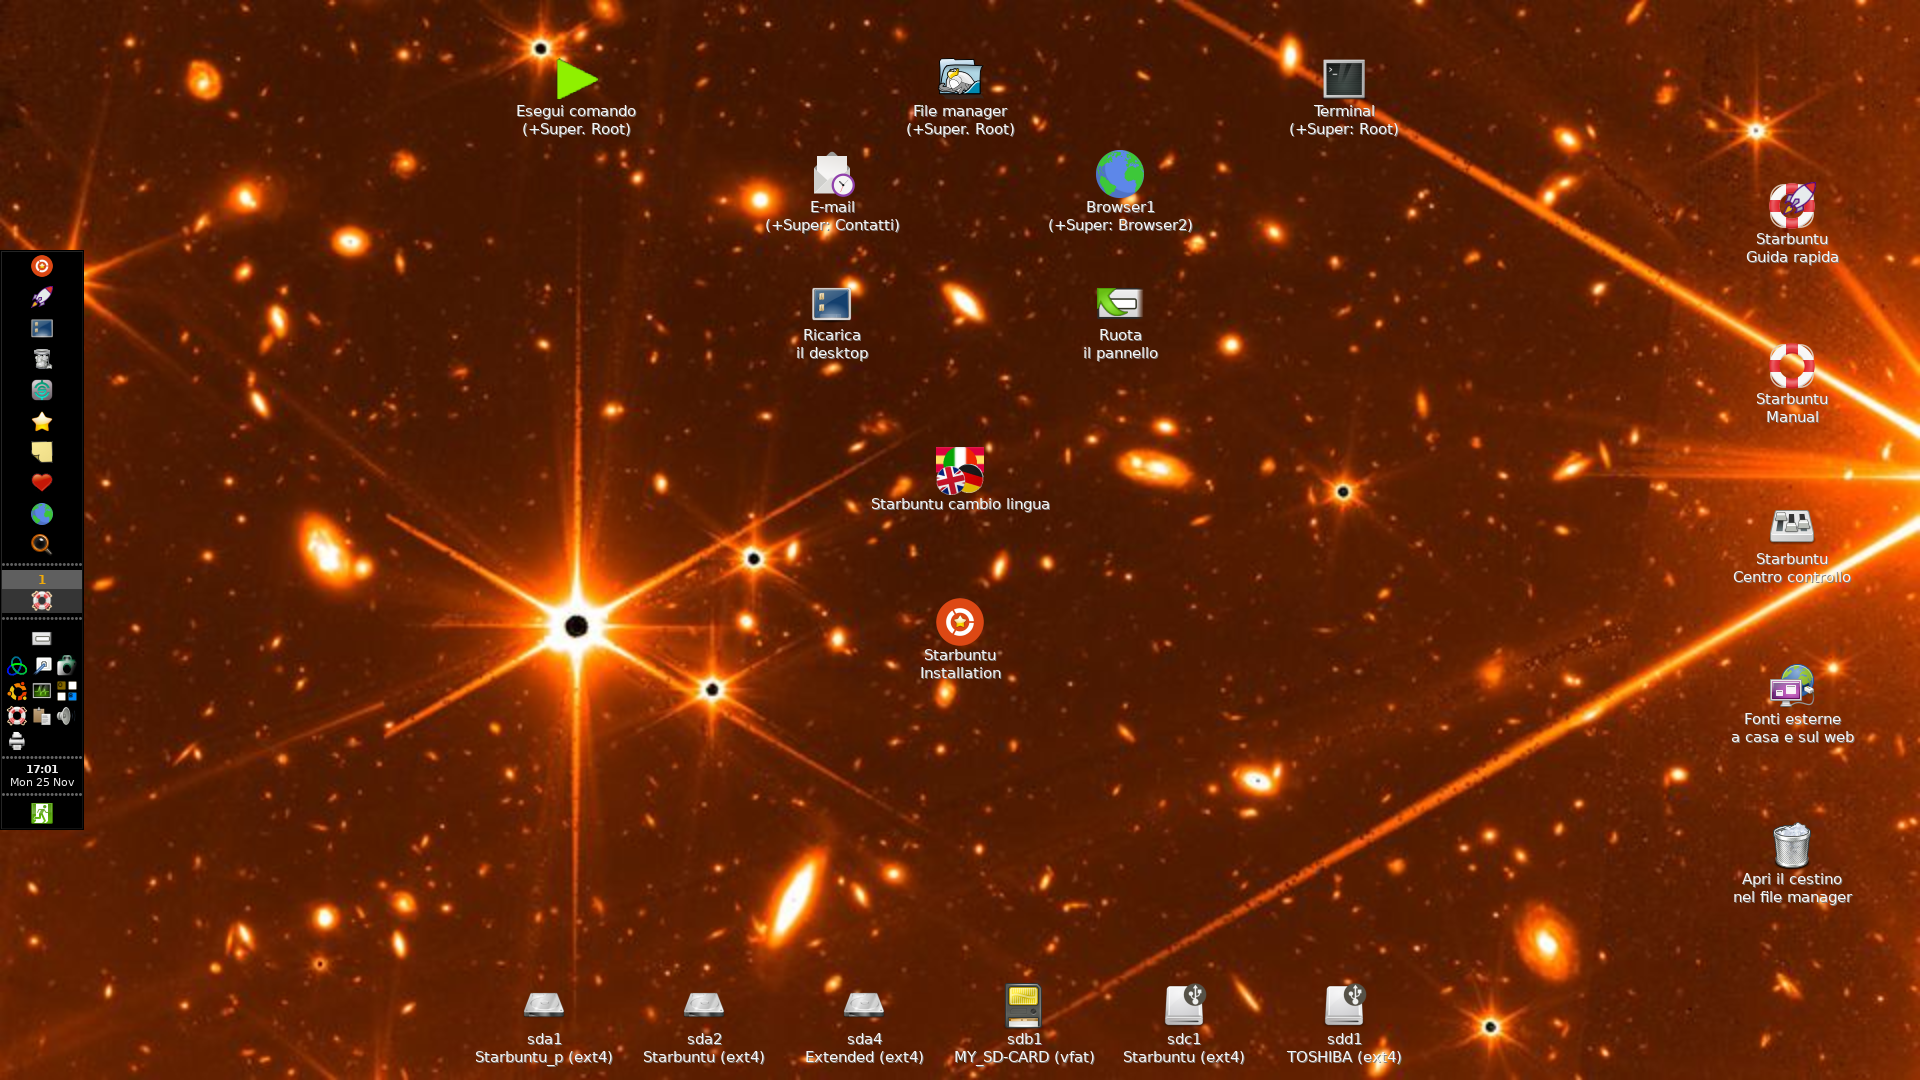This screenshot has height=1080, width=1920.
Task: Open the E-mail desktop icon
Action: click(x=832, y=175)
